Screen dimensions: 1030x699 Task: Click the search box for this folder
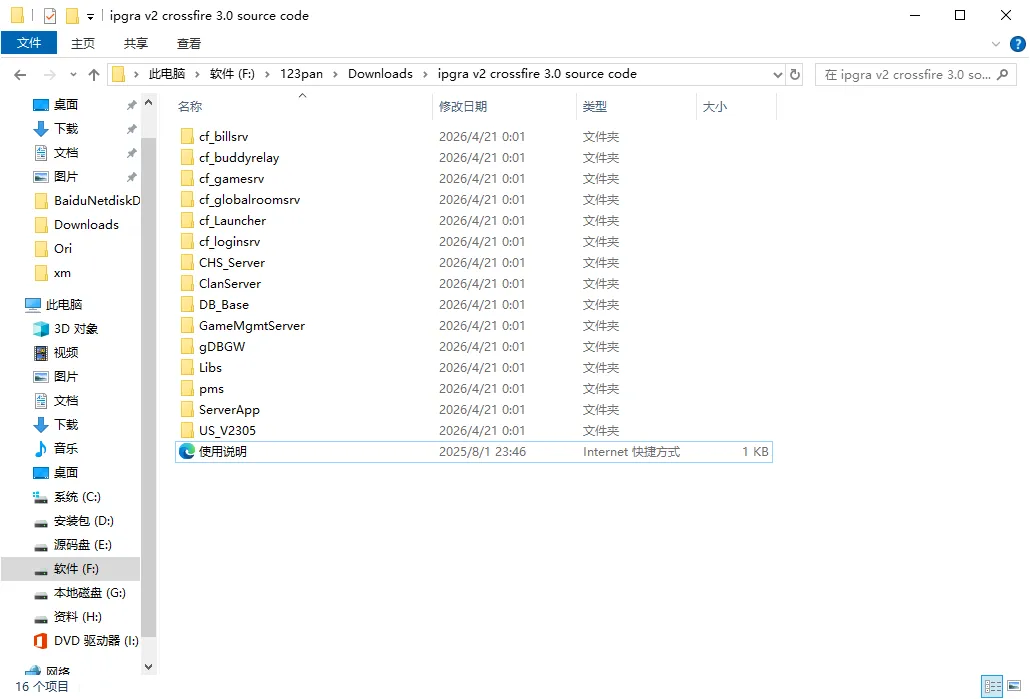click(x=915, y=73)
